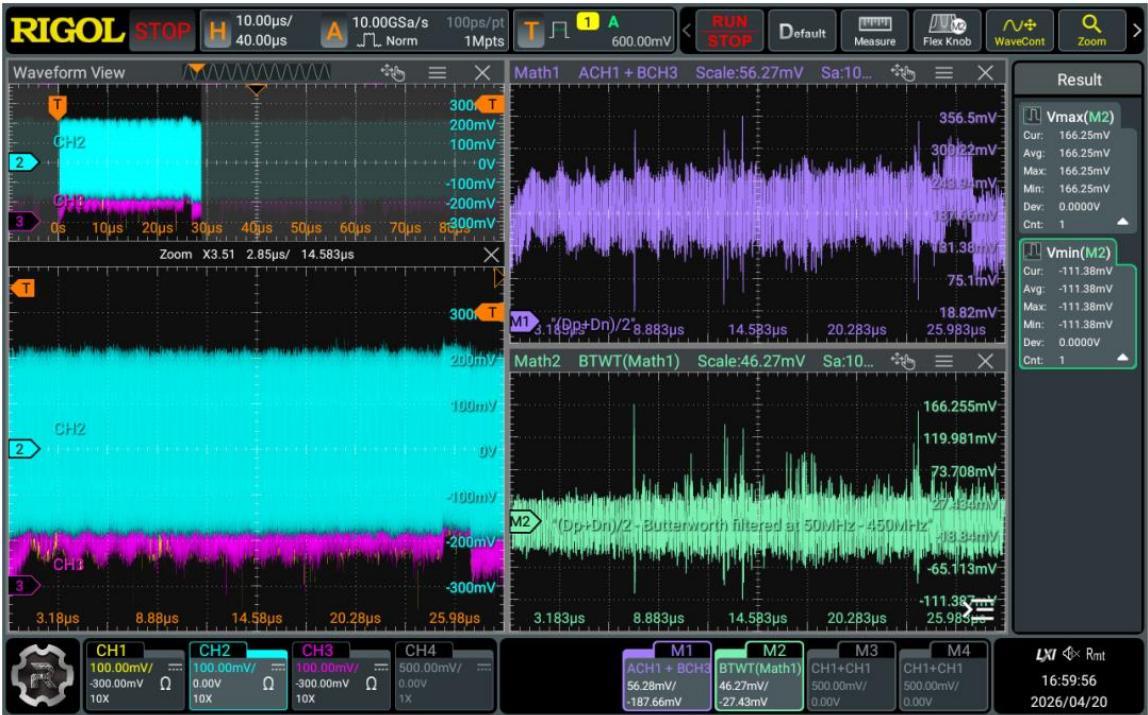The image size is (1148, 715).
Task: Click the Rmt remote indicator
Action: click(1095, 654)
